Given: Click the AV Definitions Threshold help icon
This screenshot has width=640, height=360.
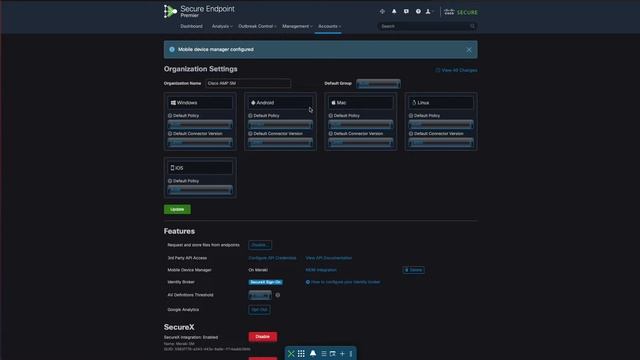Looking at the screenshot, I should click(x=278, y=295).
